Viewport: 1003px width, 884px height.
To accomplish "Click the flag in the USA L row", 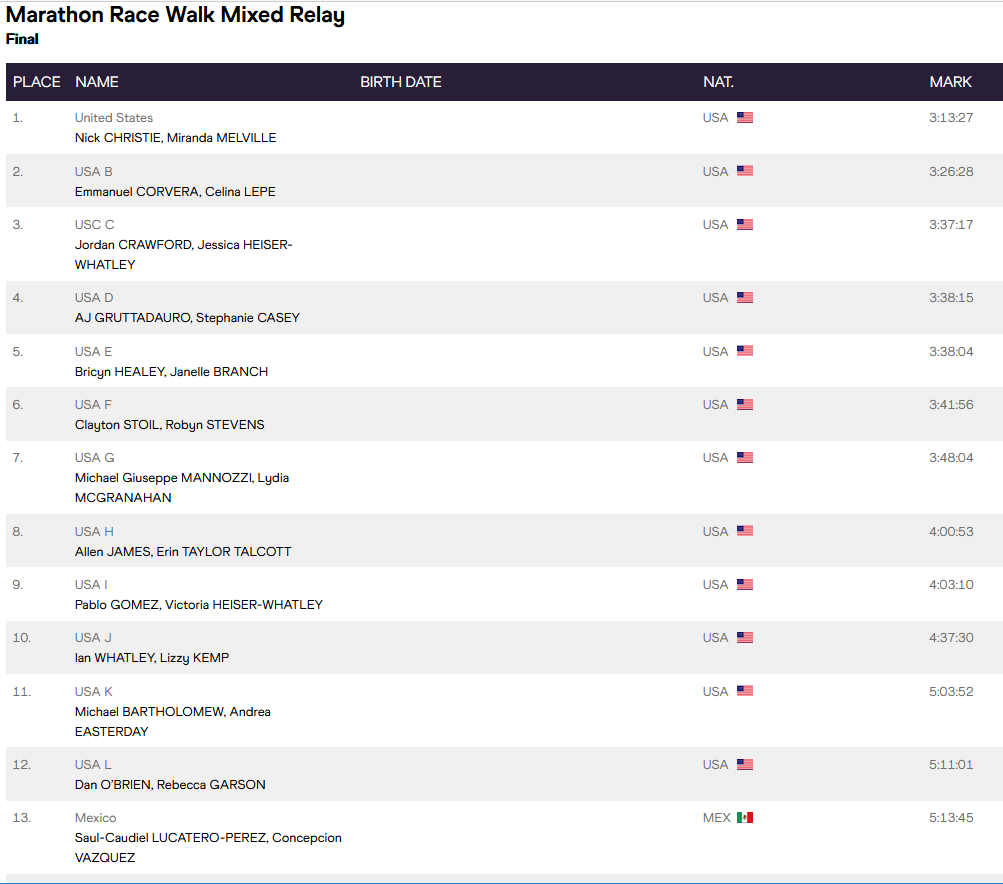I will 745,765.
